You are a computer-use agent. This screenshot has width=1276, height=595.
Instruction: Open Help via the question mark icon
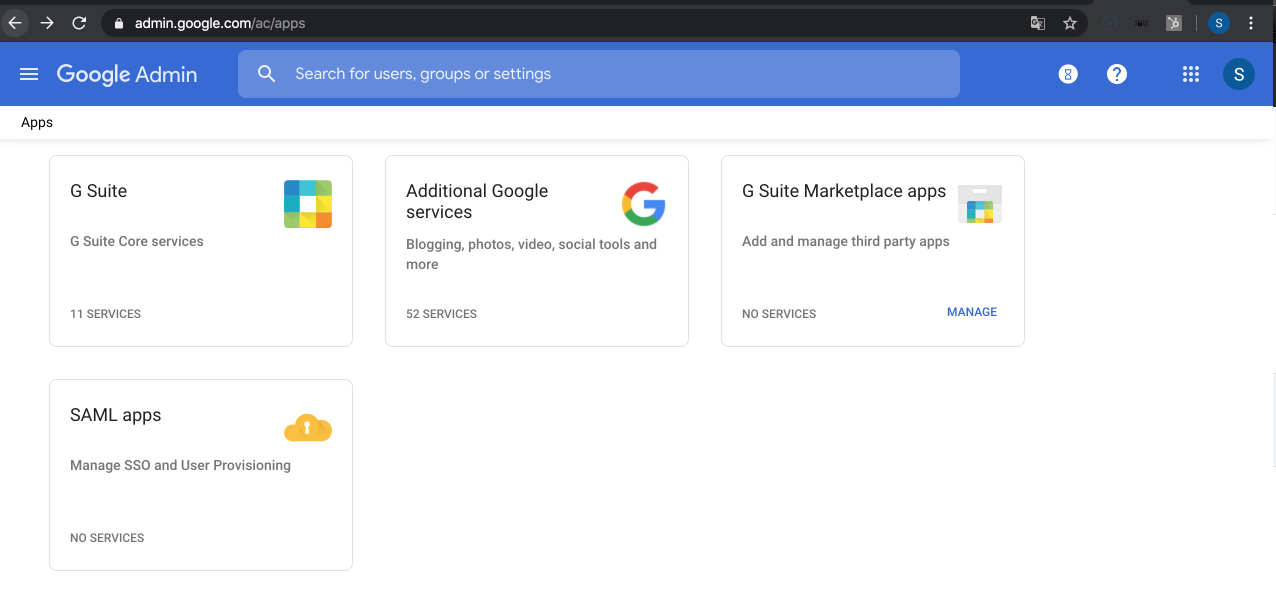1117,74
